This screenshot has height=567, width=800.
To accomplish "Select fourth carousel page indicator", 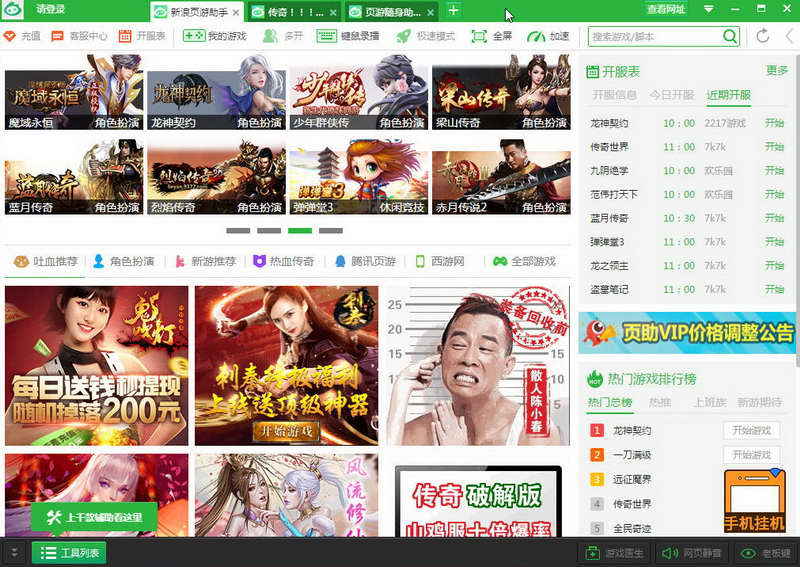I will tap(331, 231).
